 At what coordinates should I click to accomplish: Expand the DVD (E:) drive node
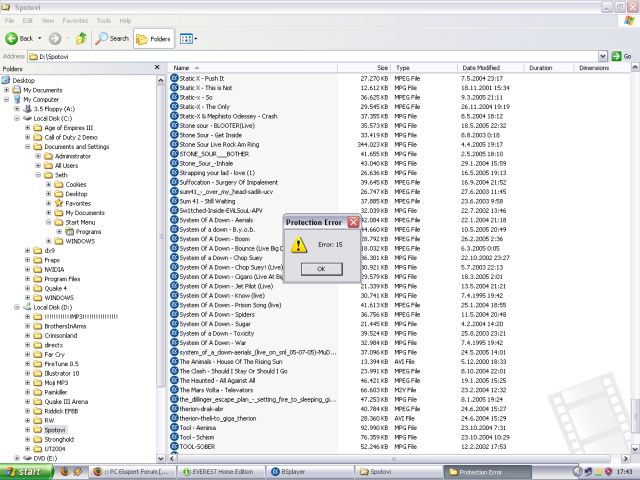[17, 458]
